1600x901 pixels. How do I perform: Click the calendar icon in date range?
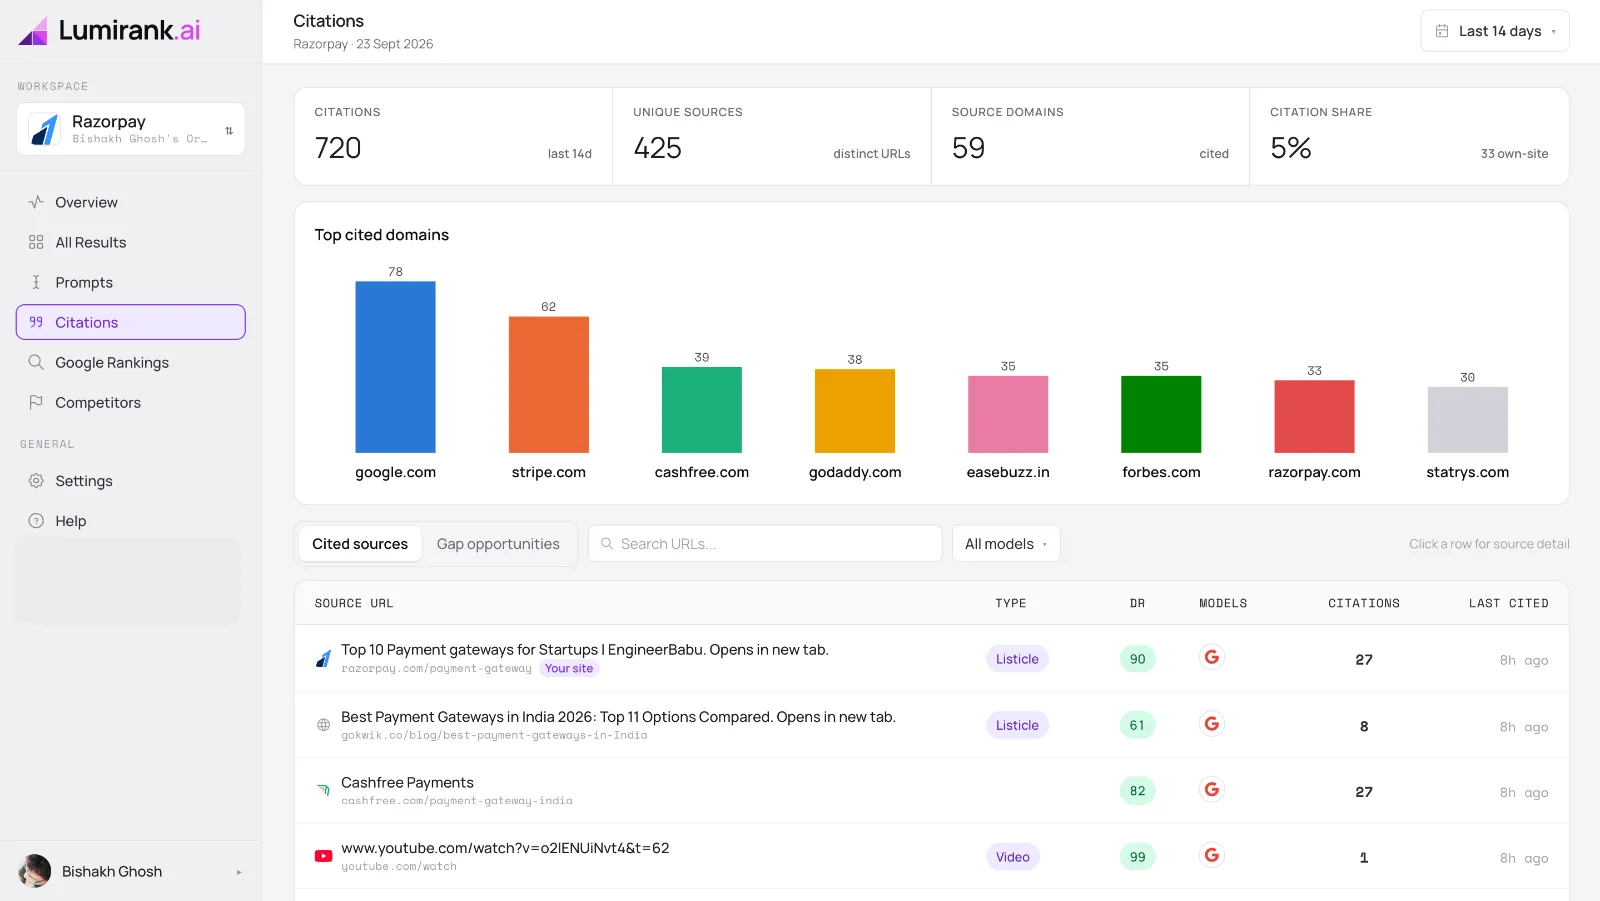pos(1442,31)
